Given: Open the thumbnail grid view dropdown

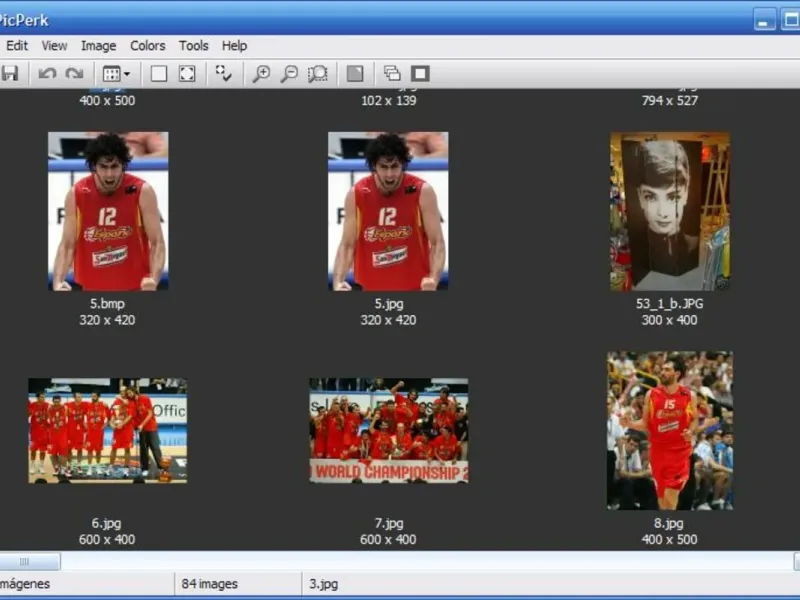Looking at the screenshot, I should coord(117,73).
